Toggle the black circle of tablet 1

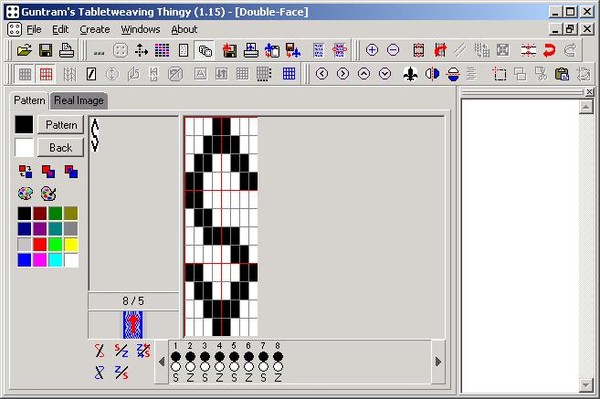tap(176, 357)
